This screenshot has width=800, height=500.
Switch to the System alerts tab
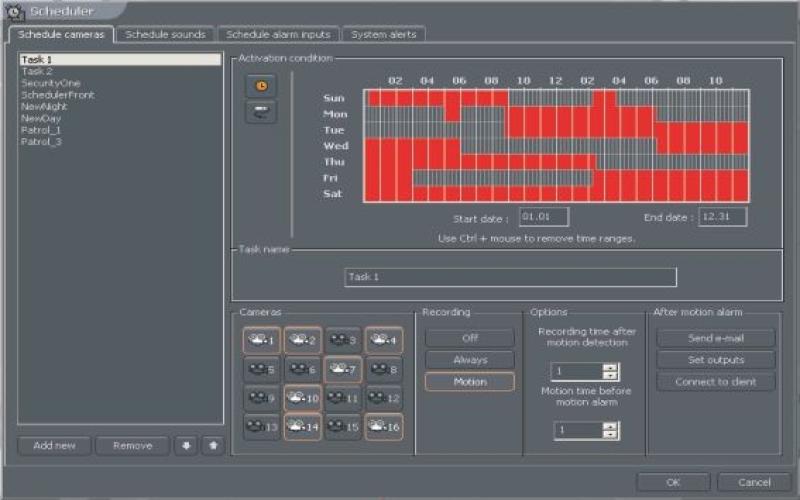(384, 34)
